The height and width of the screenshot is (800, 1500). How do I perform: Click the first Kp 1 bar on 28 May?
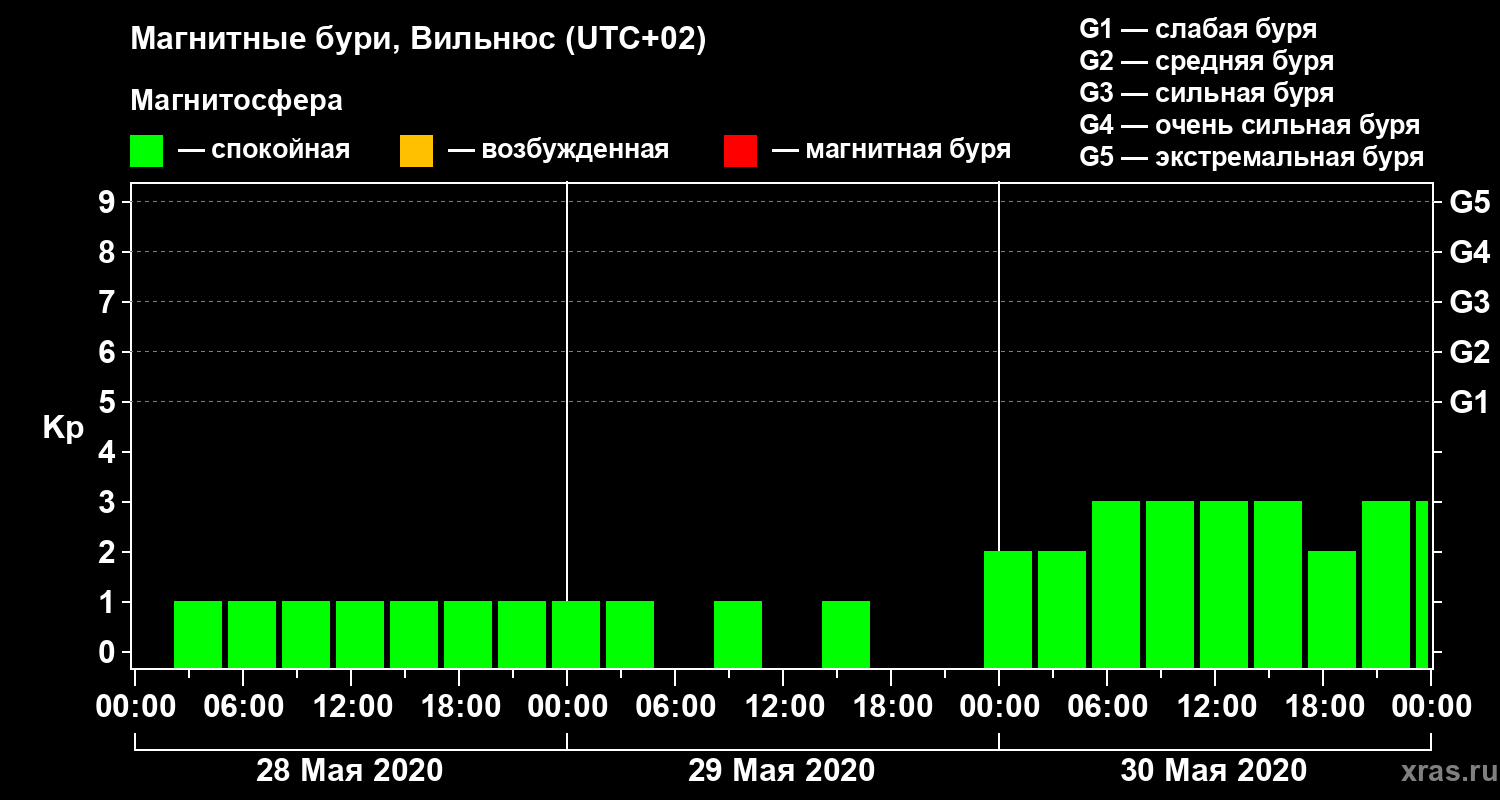[x=198, y=634]
